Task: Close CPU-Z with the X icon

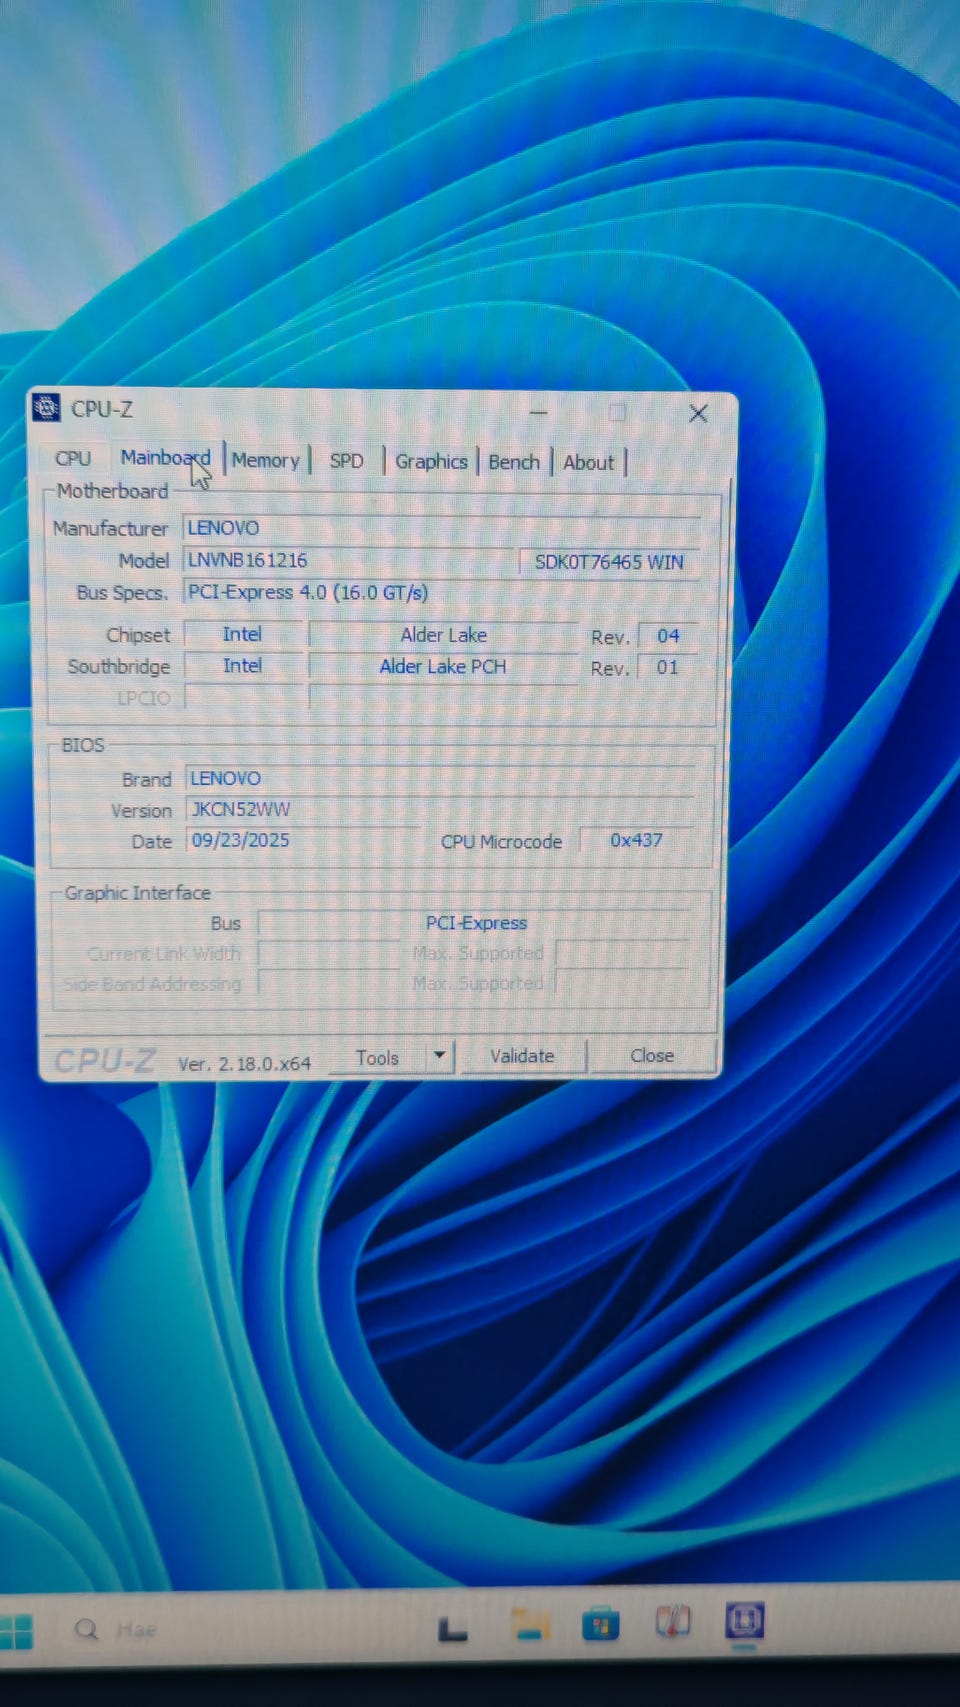Action: tap(698, 413)
